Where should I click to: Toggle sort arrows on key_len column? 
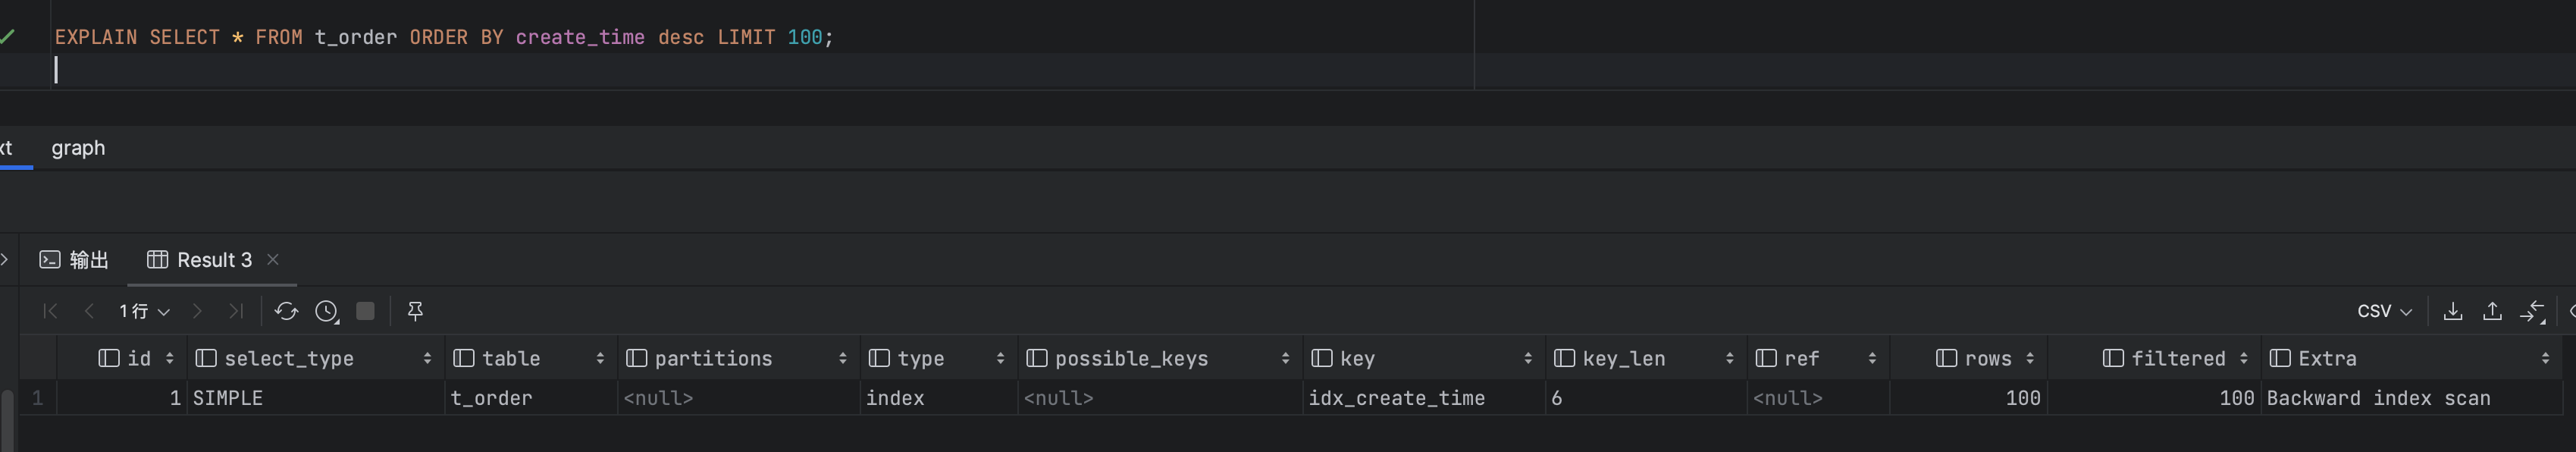(x=1729, y=358)
